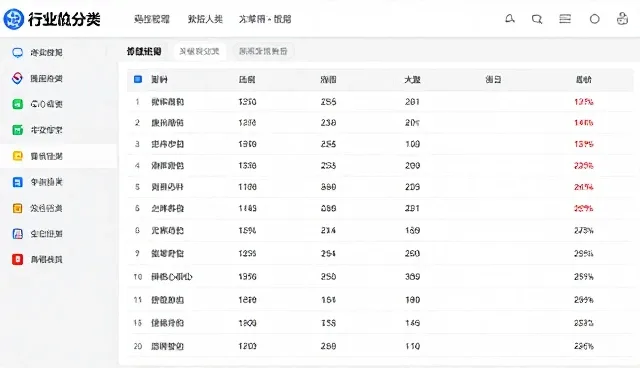The width and height of the screenshot is (640, 368).
Task: Click green icon beside the "C/O" sidebar label
Action: 18,104
